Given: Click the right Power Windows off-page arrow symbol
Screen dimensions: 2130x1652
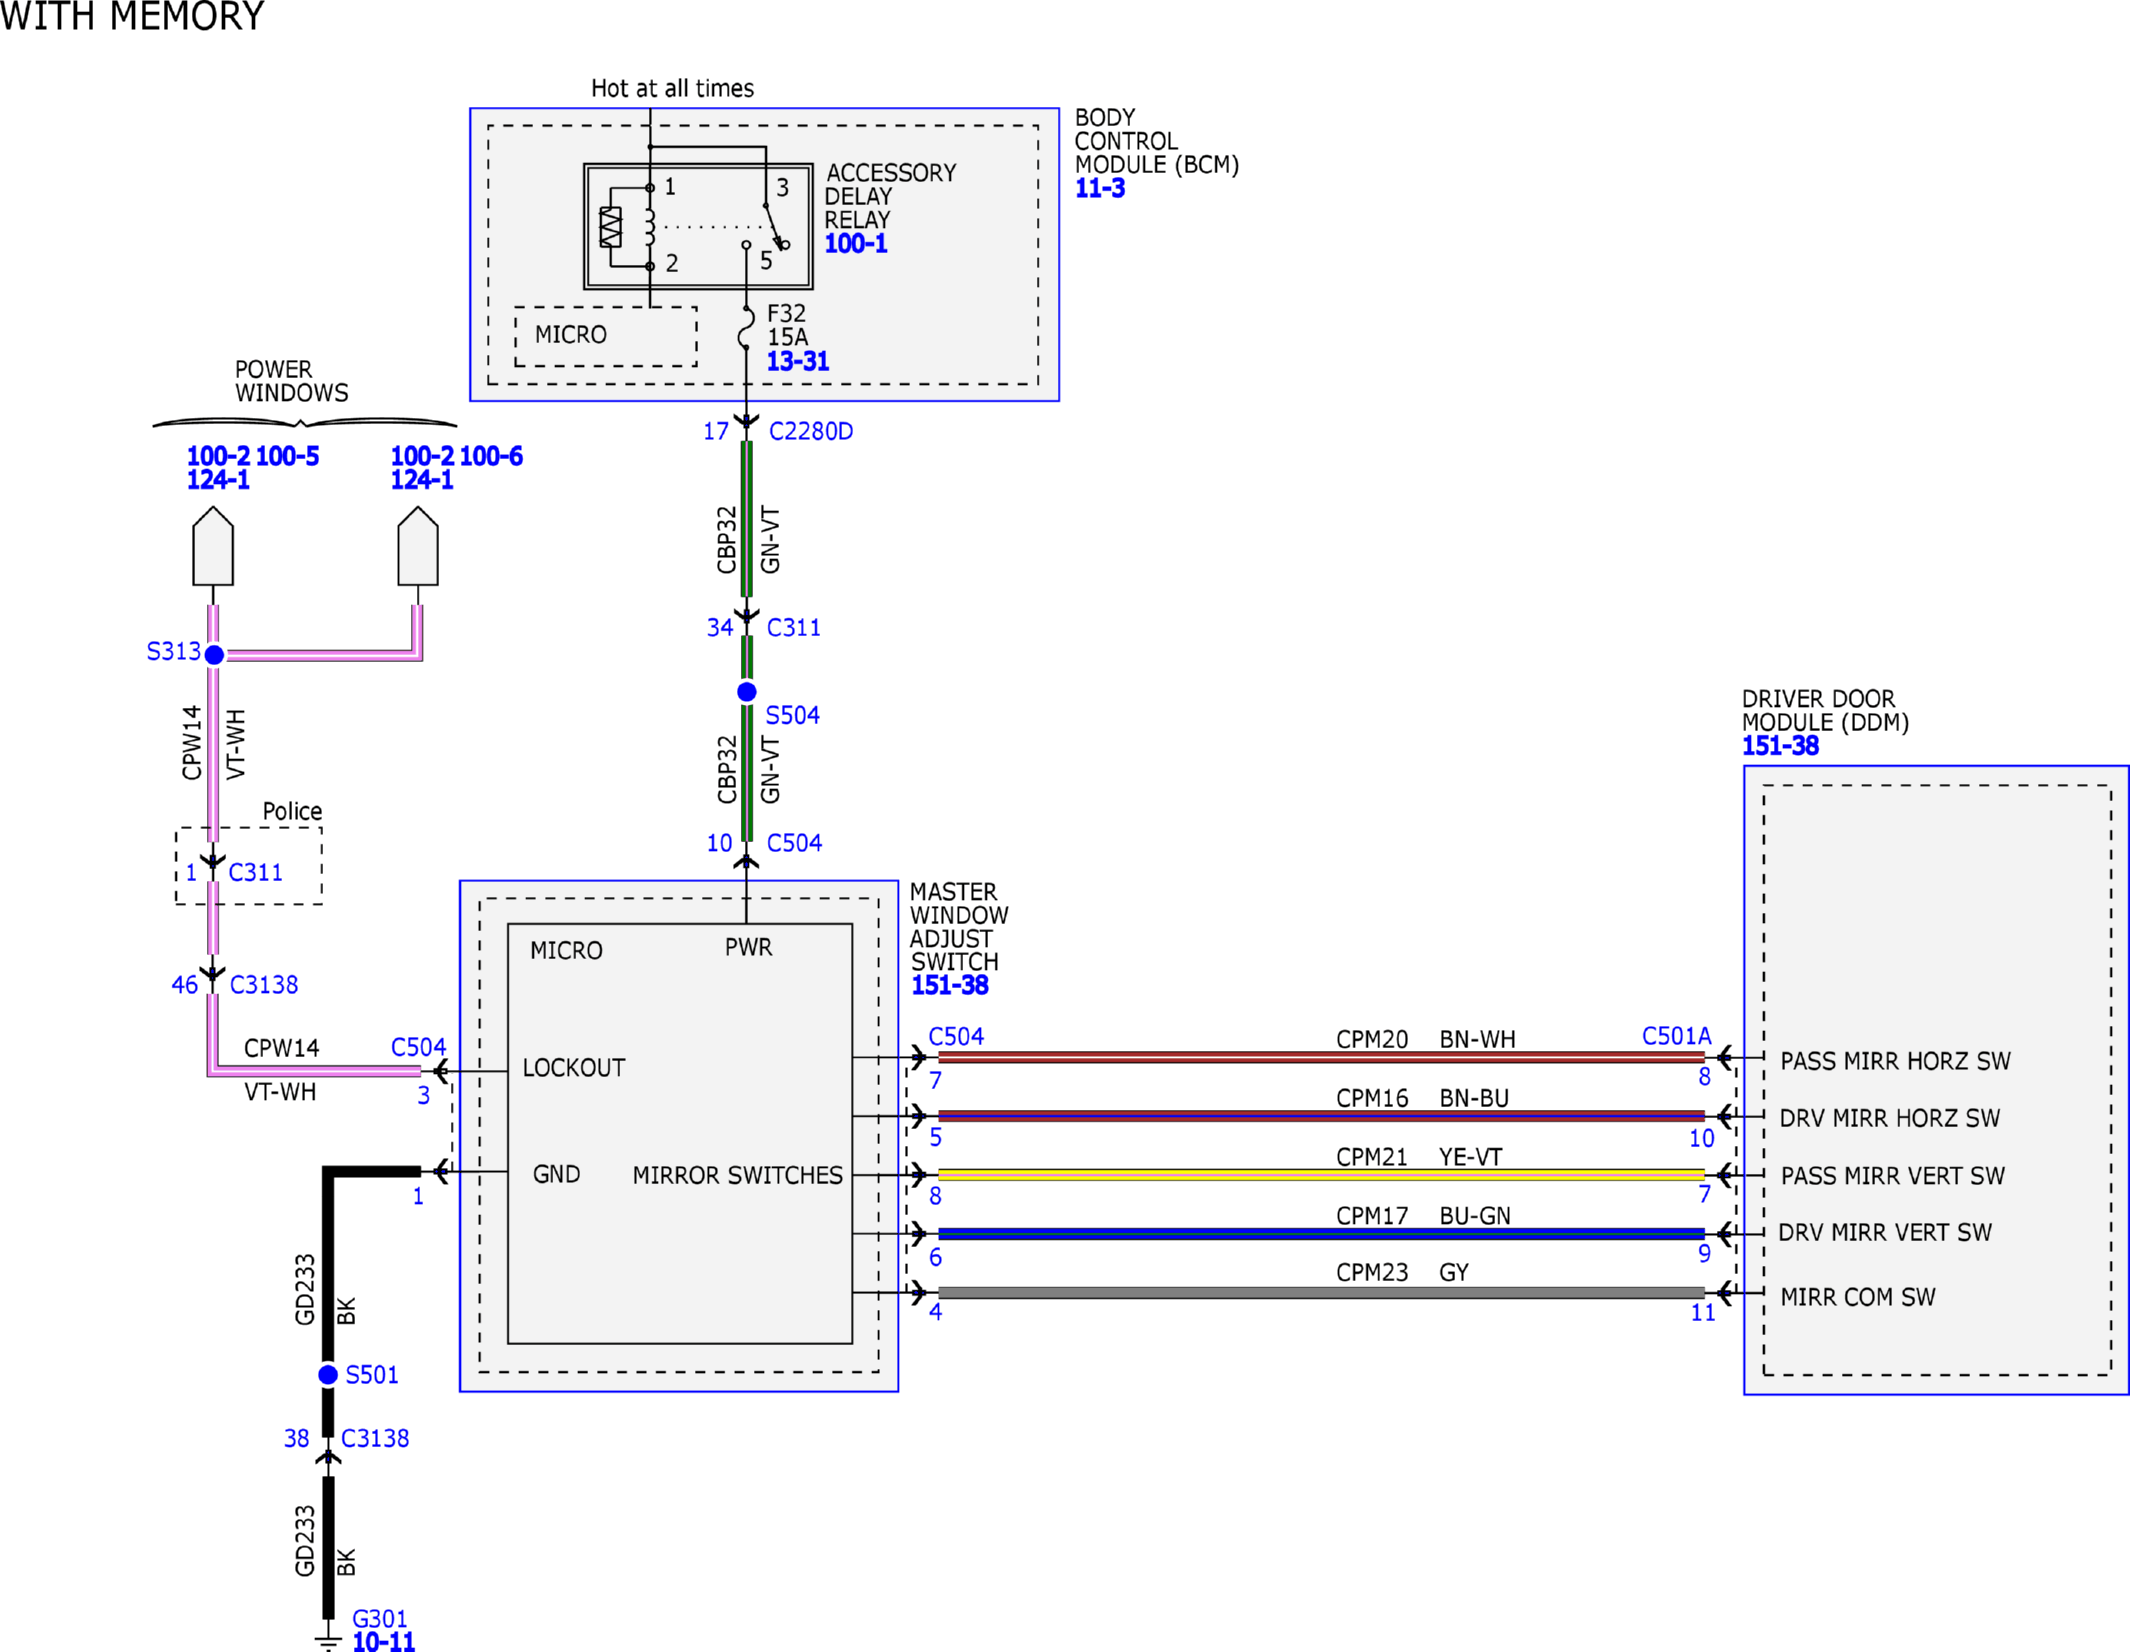Looking at the screenshot, I should (418, 546).
